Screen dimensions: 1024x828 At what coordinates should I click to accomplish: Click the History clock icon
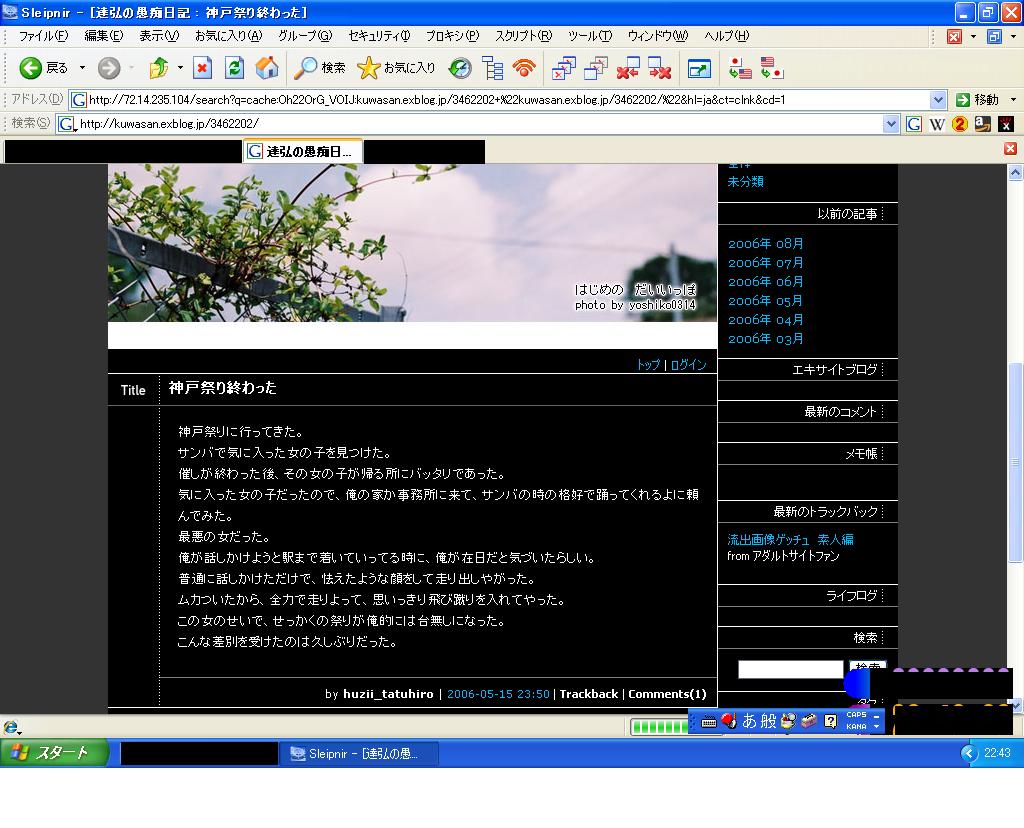click(460, 68)
